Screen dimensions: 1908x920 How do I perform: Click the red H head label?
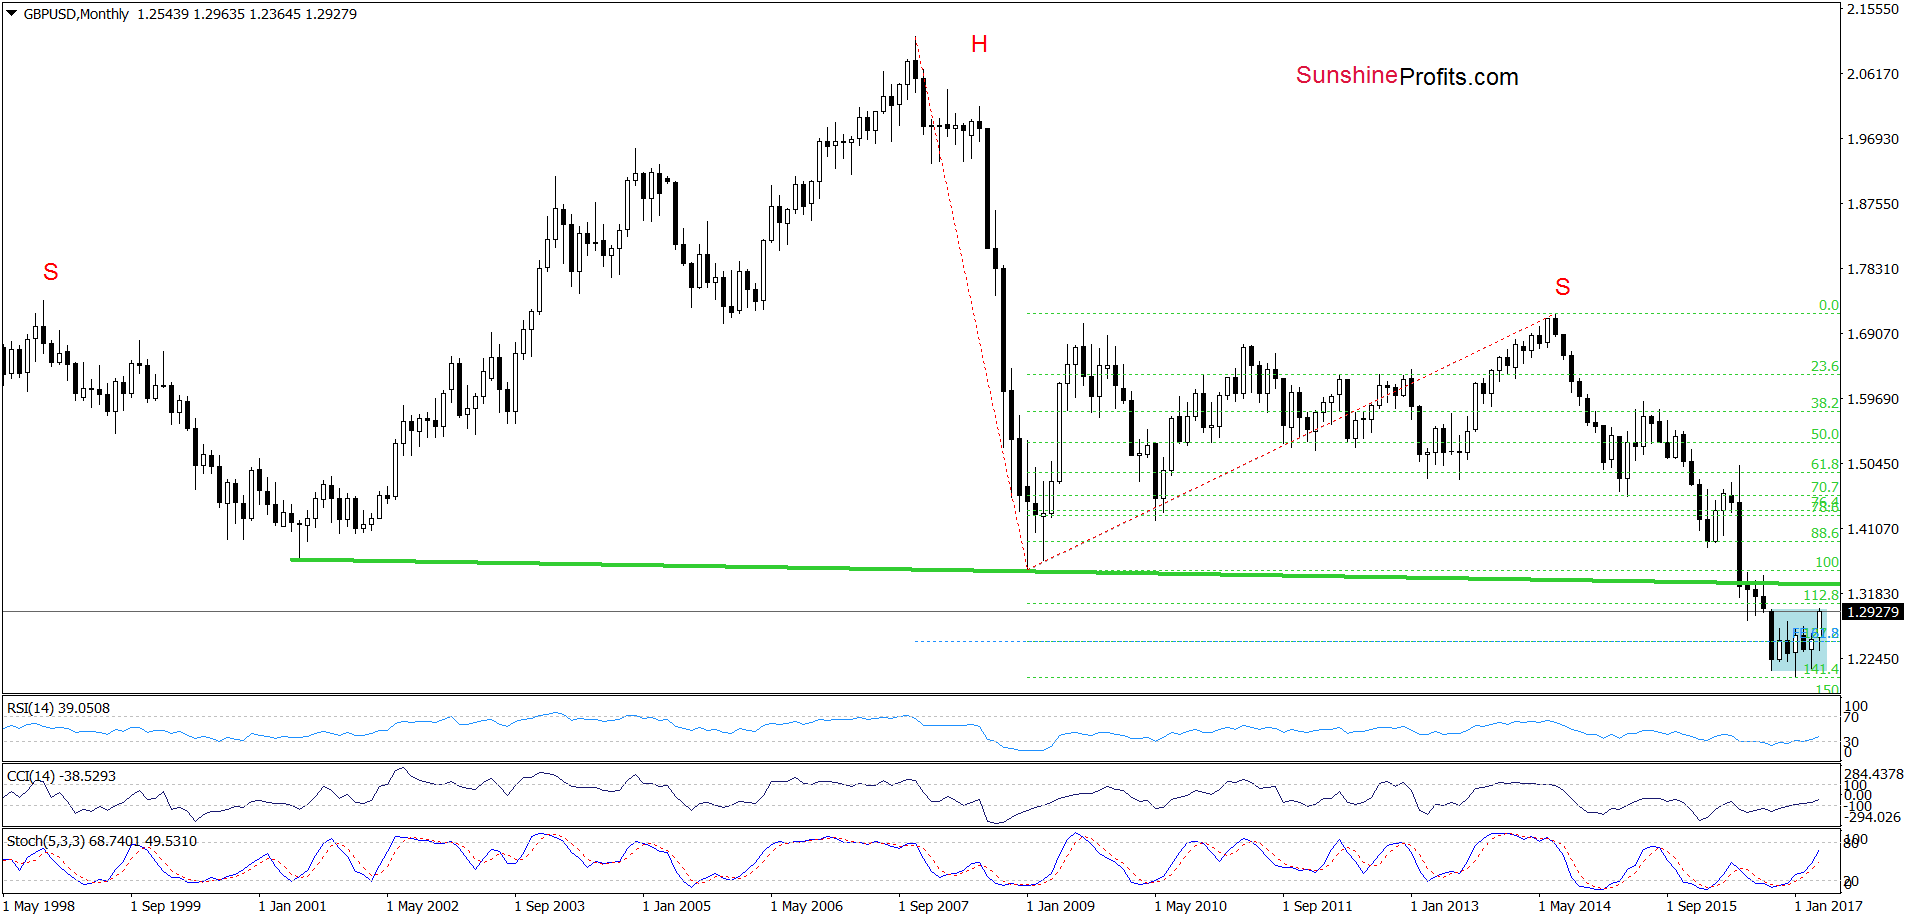tap(979, 44)
